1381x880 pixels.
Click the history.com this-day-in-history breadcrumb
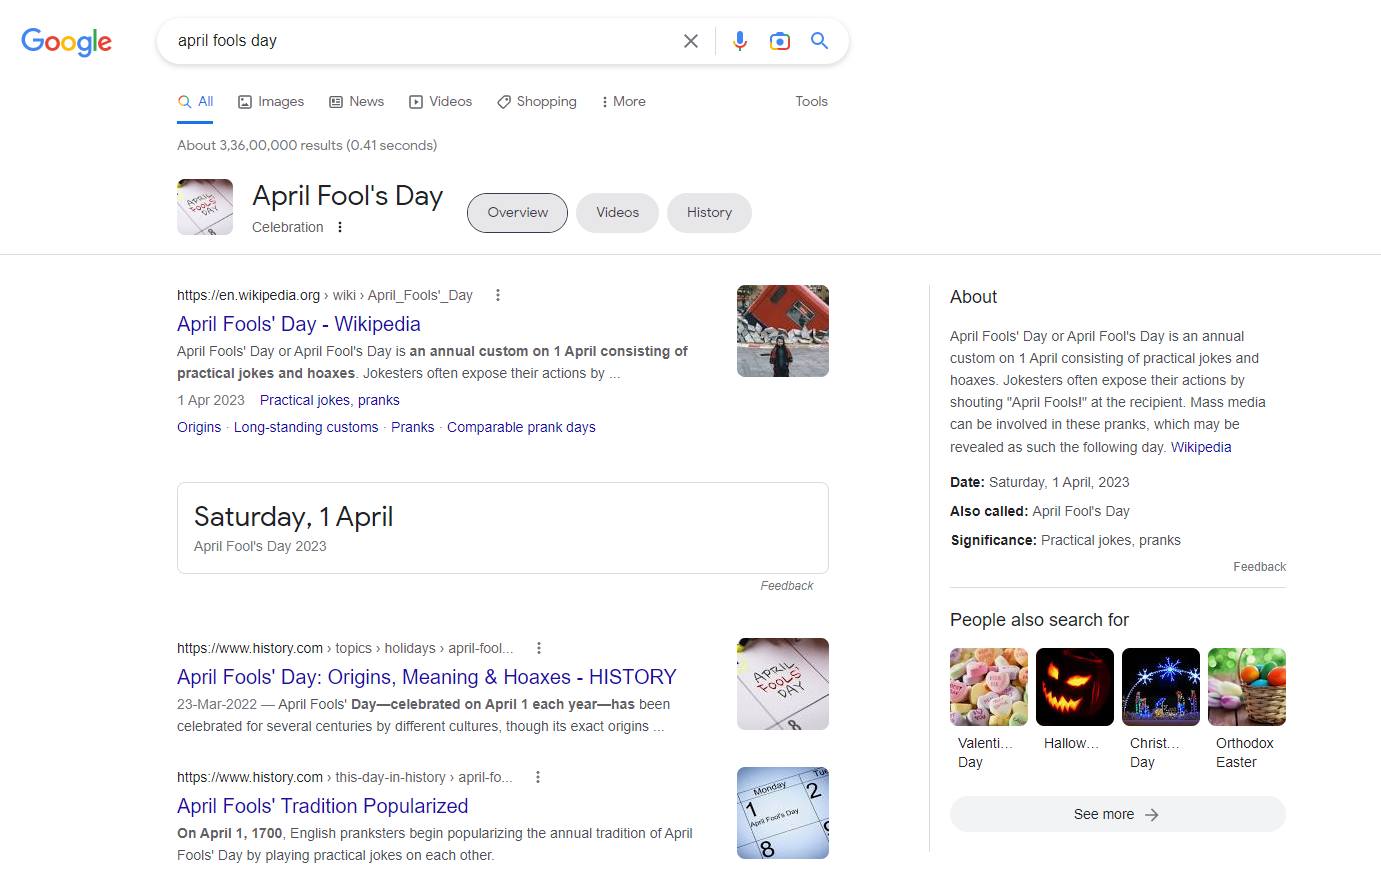coord(344,777)
